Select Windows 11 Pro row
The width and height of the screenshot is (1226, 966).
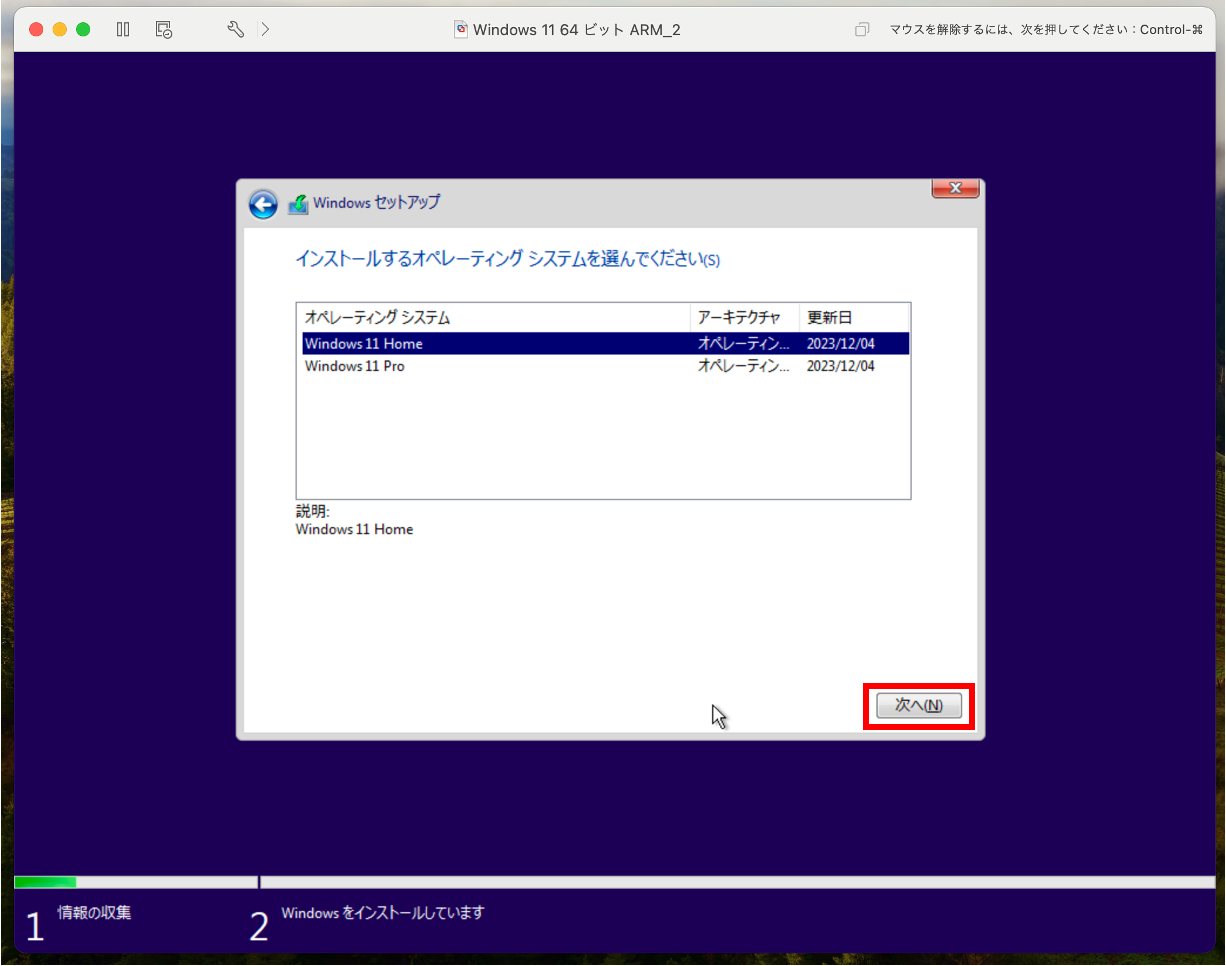tap(605, 366)
